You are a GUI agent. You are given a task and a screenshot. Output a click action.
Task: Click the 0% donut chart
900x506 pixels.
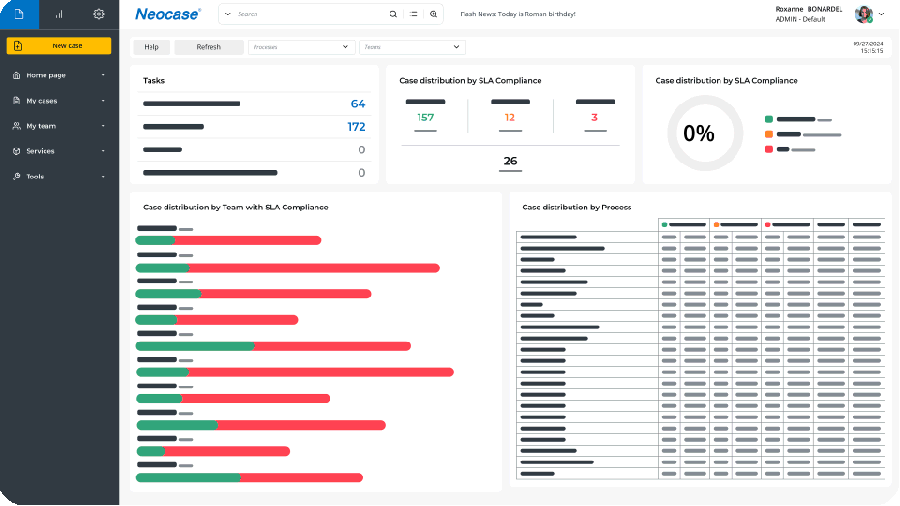705,133
